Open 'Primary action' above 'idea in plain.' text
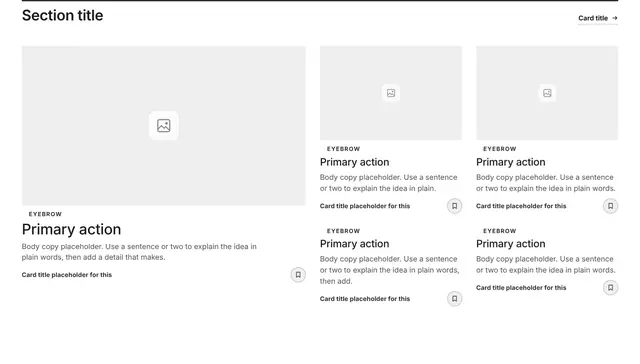640x364 pixels. tap(355, 162)
